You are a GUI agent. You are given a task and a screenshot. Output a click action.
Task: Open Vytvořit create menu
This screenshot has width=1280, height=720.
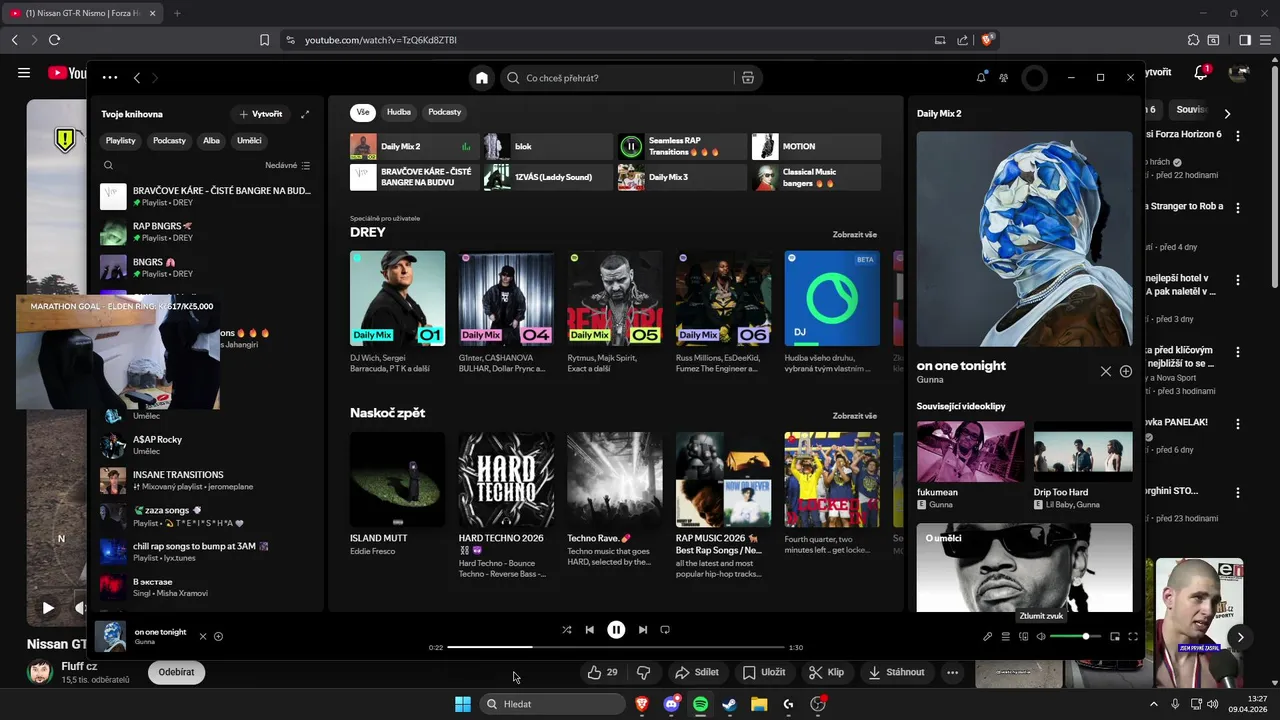261,114
